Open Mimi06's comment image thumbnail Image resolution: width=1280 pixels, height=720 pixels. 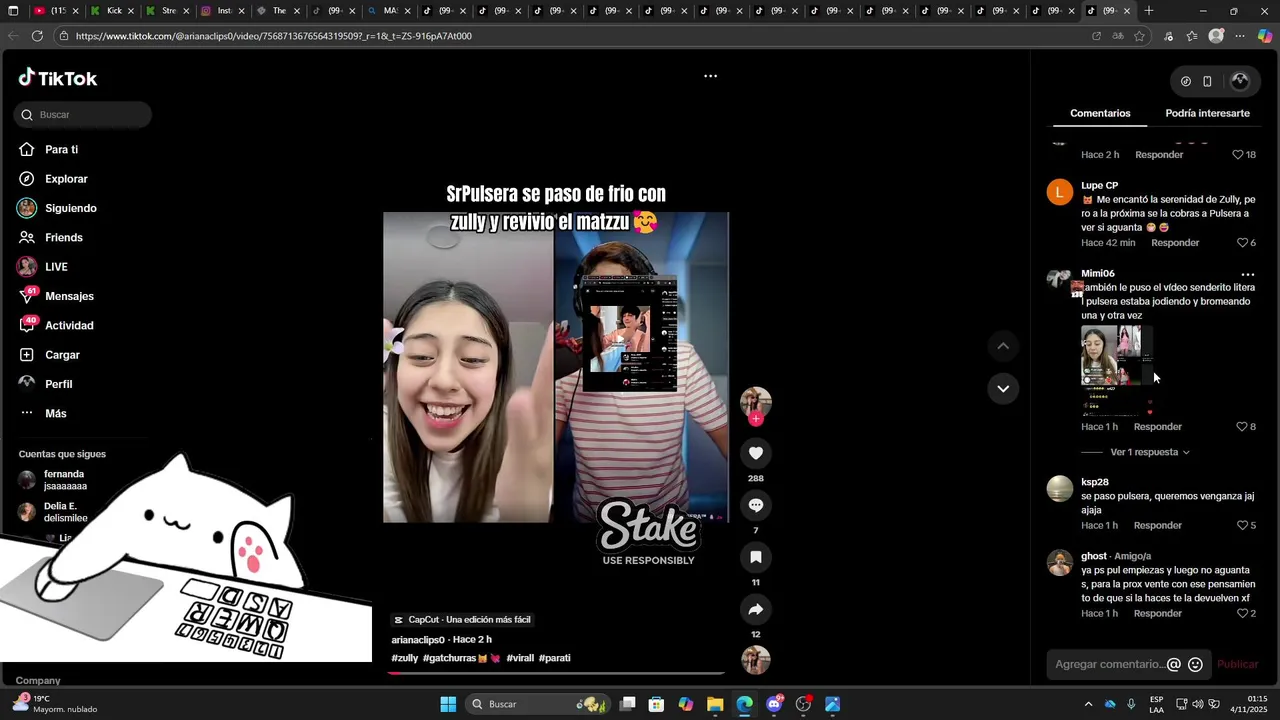click(1118, 370)
